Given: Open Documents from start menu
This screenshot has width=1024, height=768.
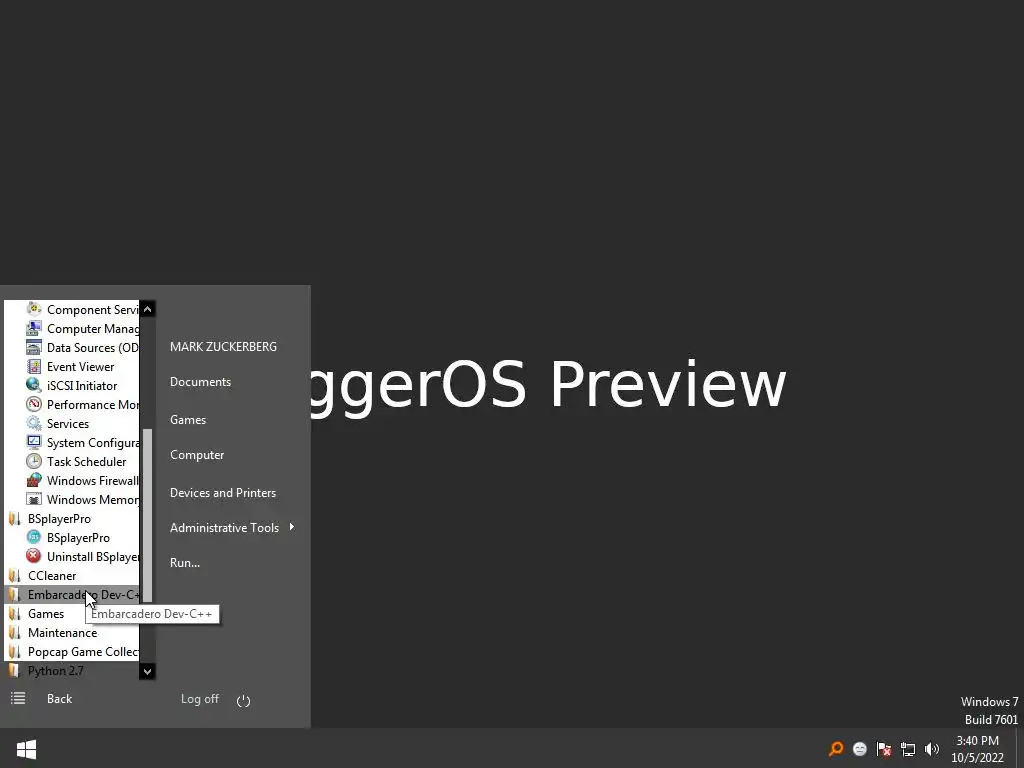Looking at the screenshot, I should (200, 381).
